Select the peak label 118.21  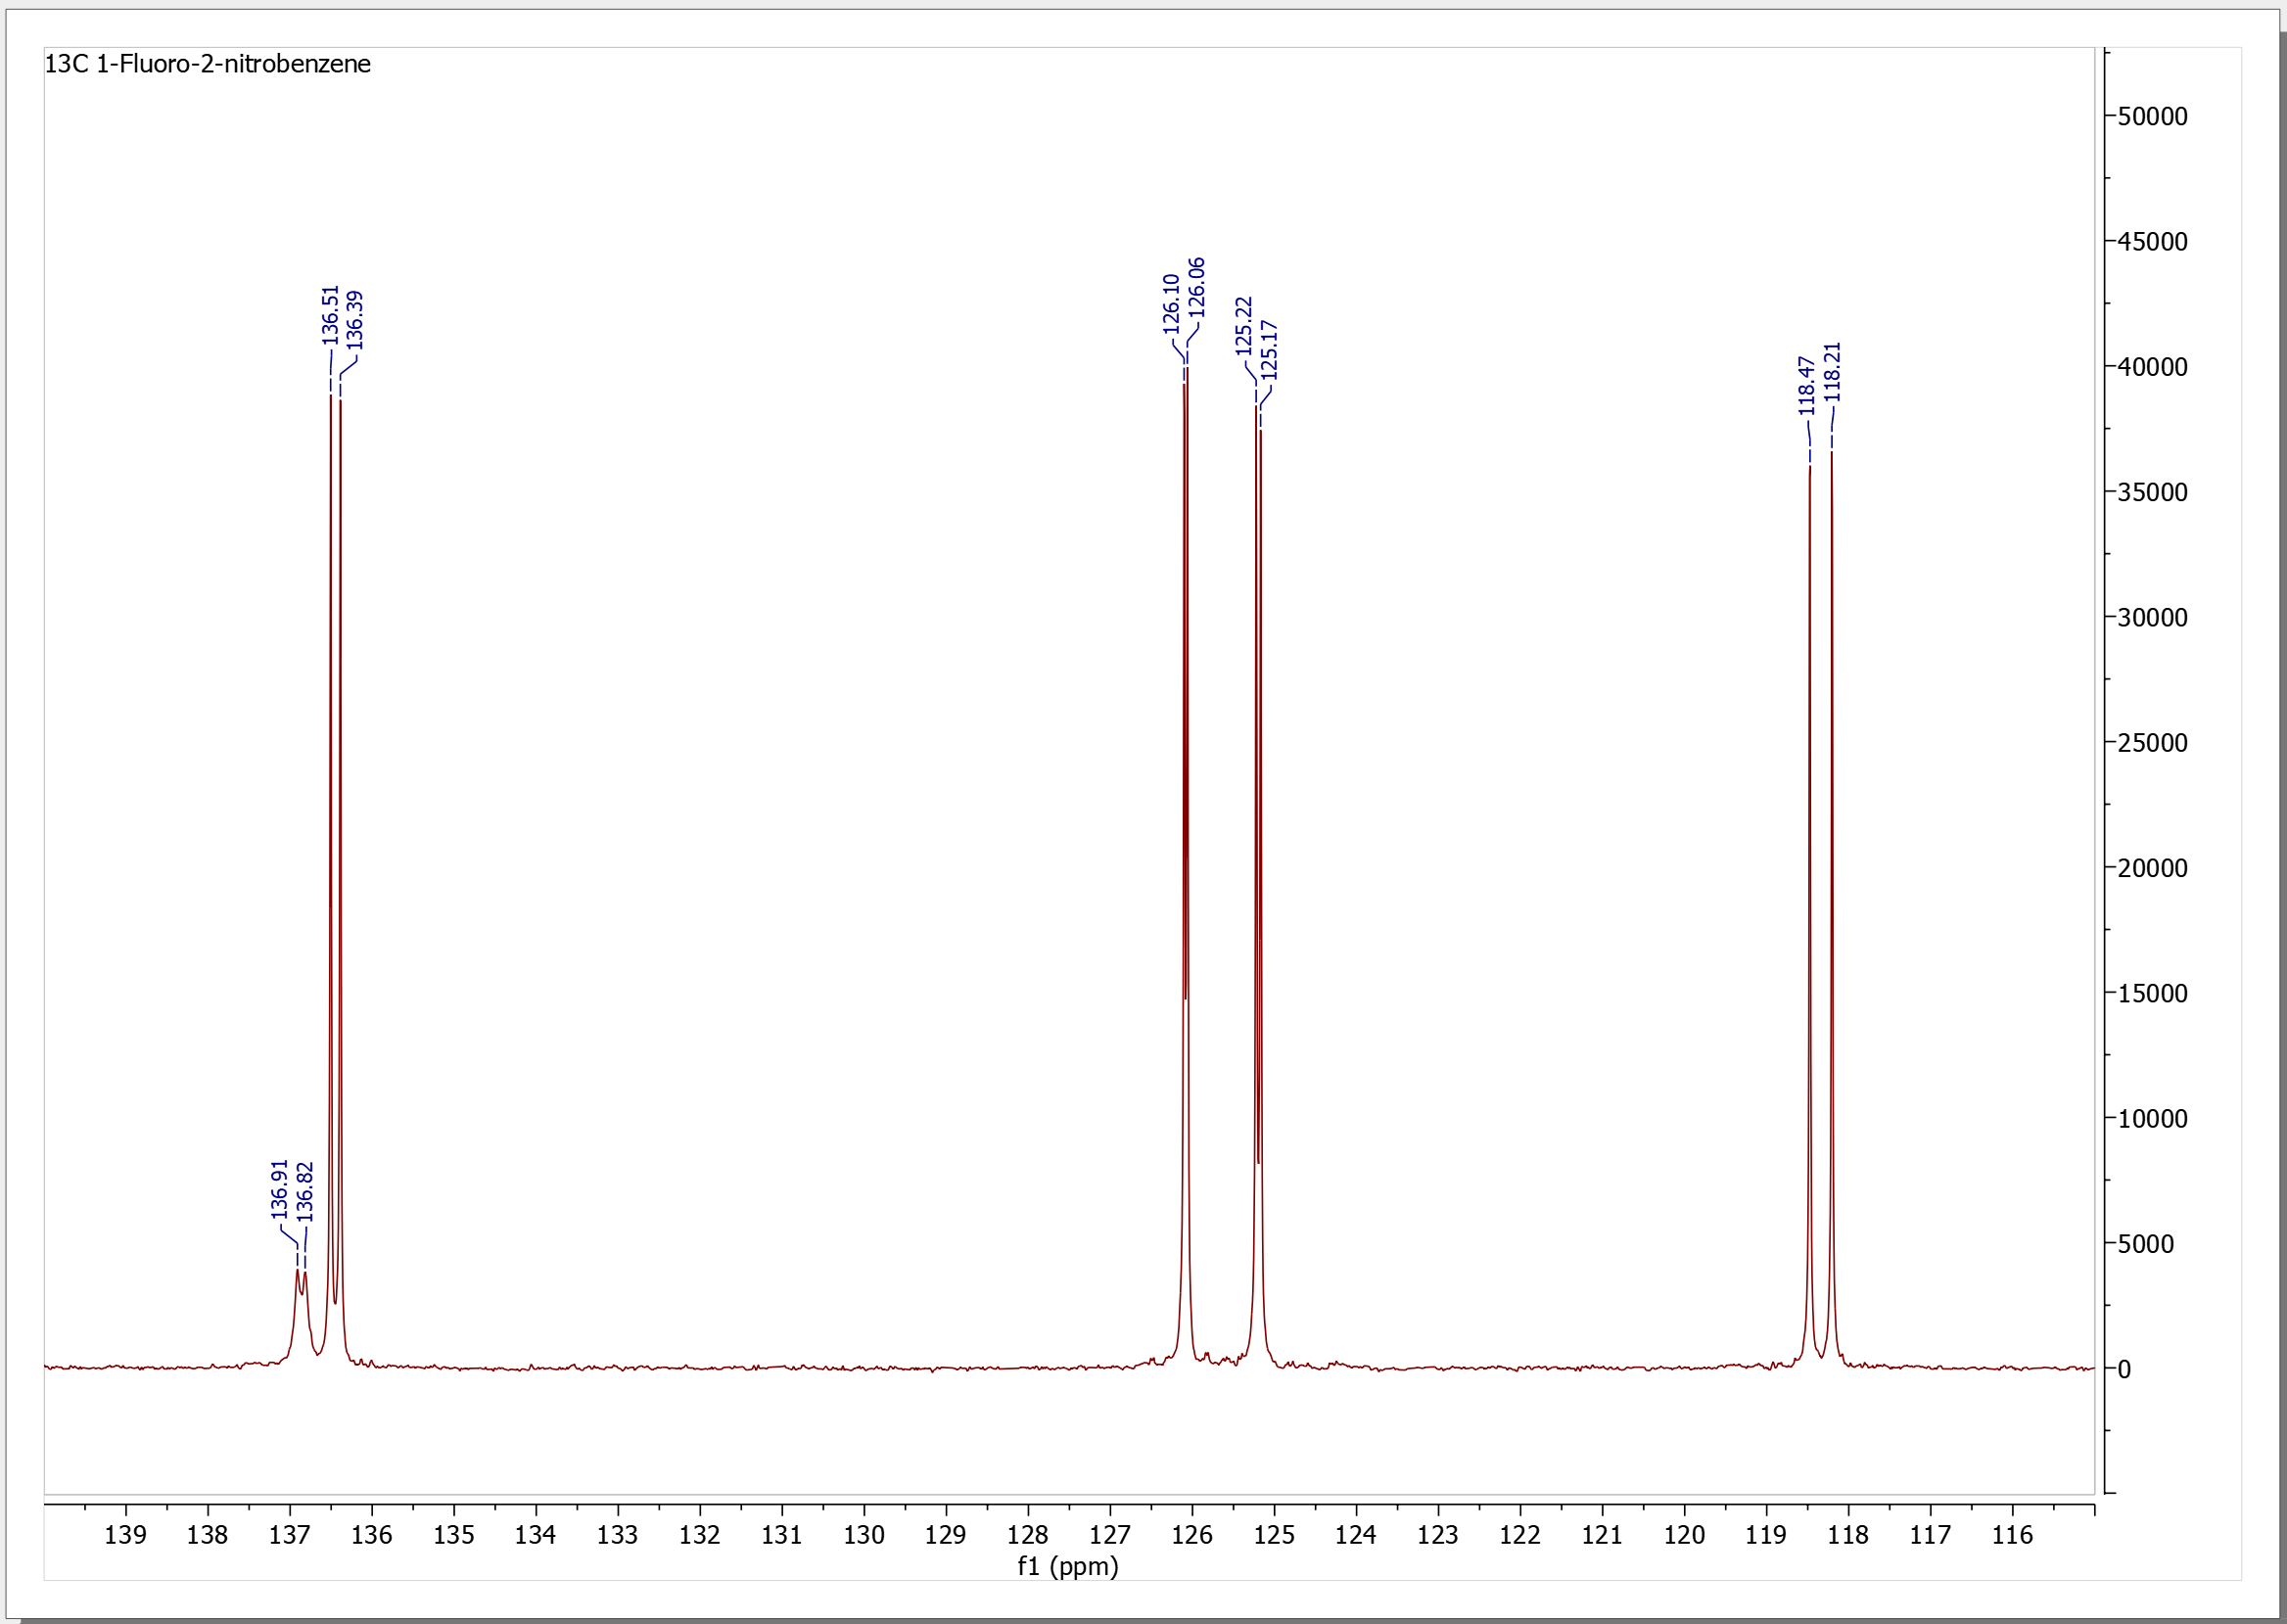click(x=1830, y=373)
